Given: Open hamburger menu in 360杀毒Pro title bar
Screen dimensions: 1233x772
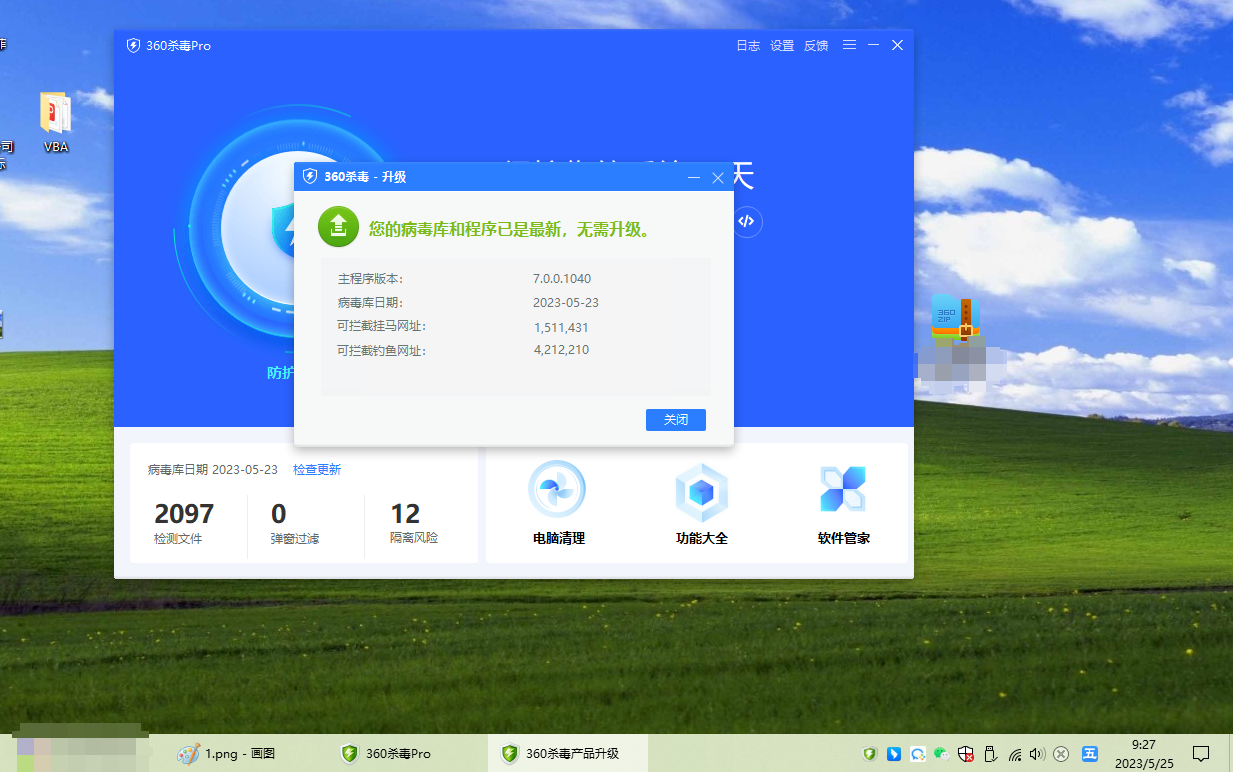Looking at the screenshot, I should click(849, 46).
